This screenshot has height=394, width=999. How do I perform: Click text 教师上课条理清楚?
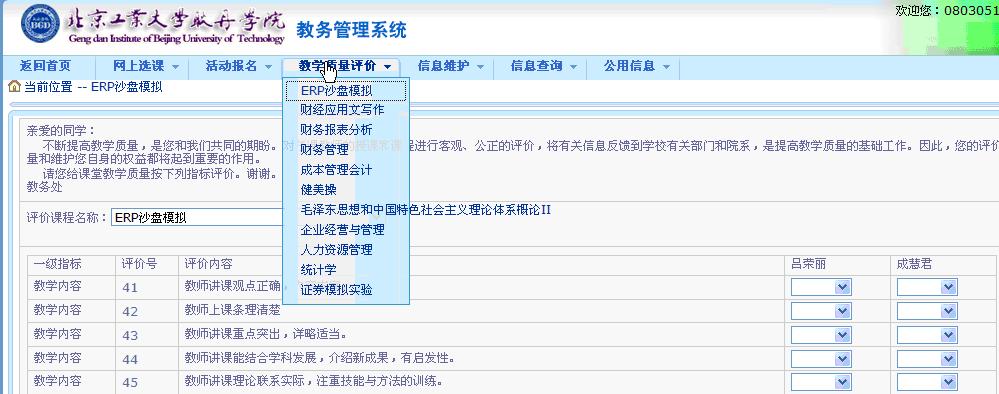tap(233, 310)
